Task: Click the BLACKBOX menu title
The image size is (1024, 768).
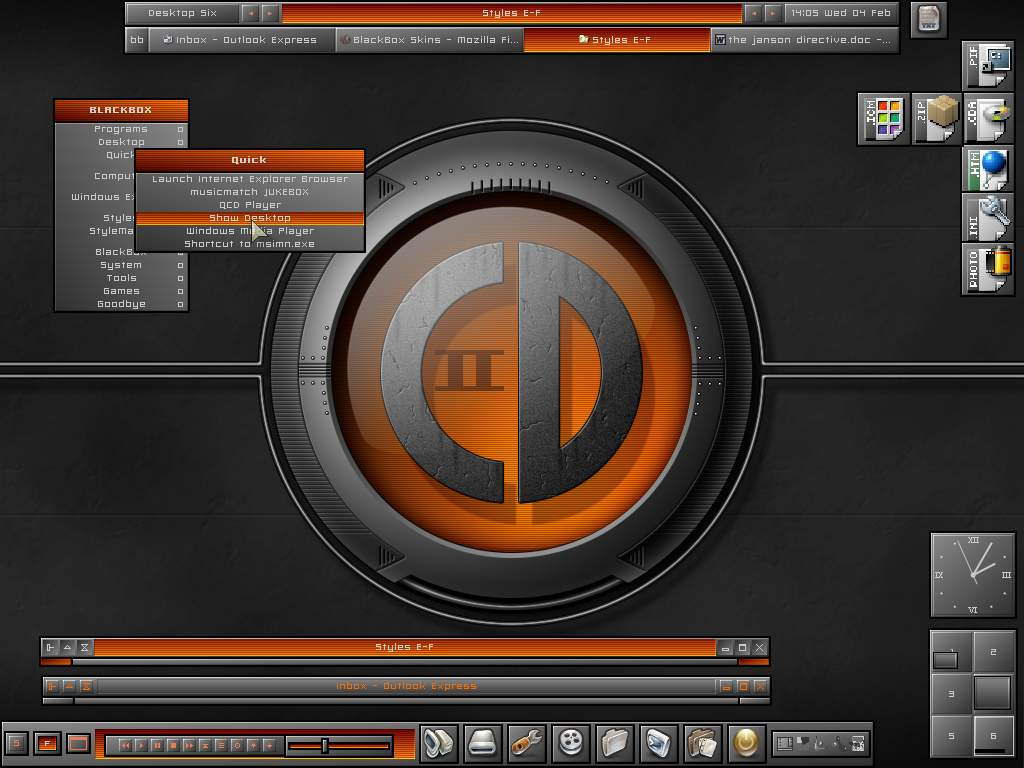Action: pyautogui.click(x=121, y=110)
